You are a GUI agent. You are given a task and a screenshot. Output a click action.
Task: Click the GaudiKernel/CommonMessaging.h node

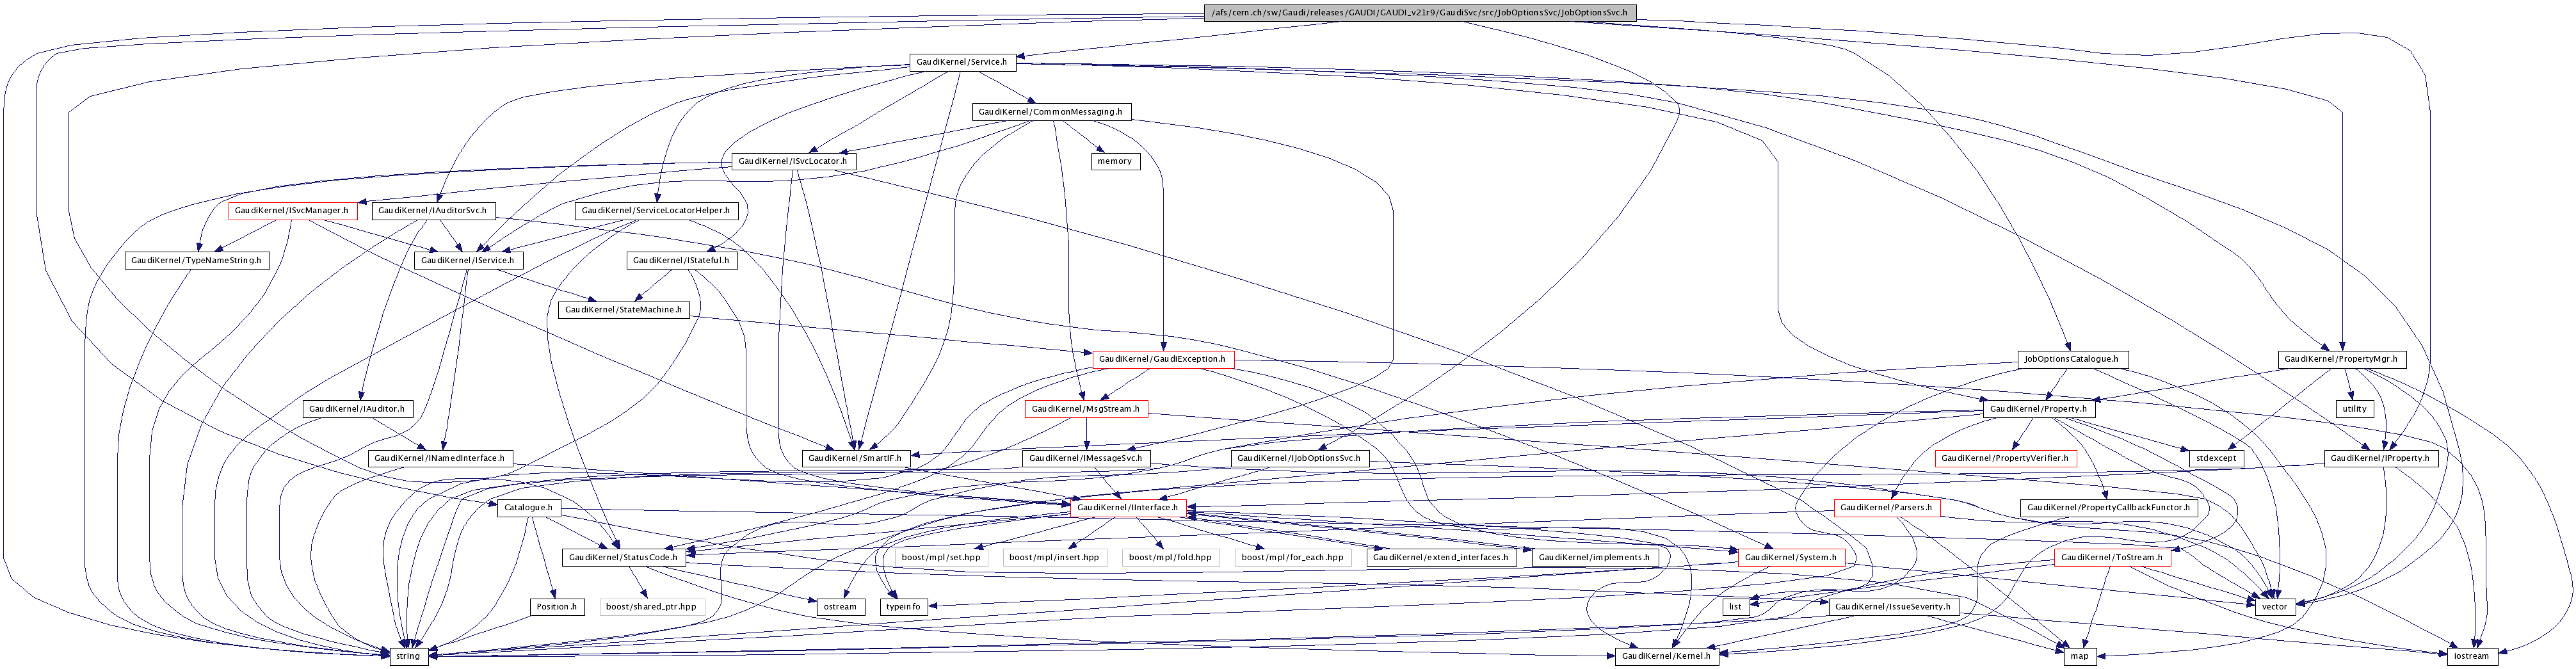coord(1050,112)
